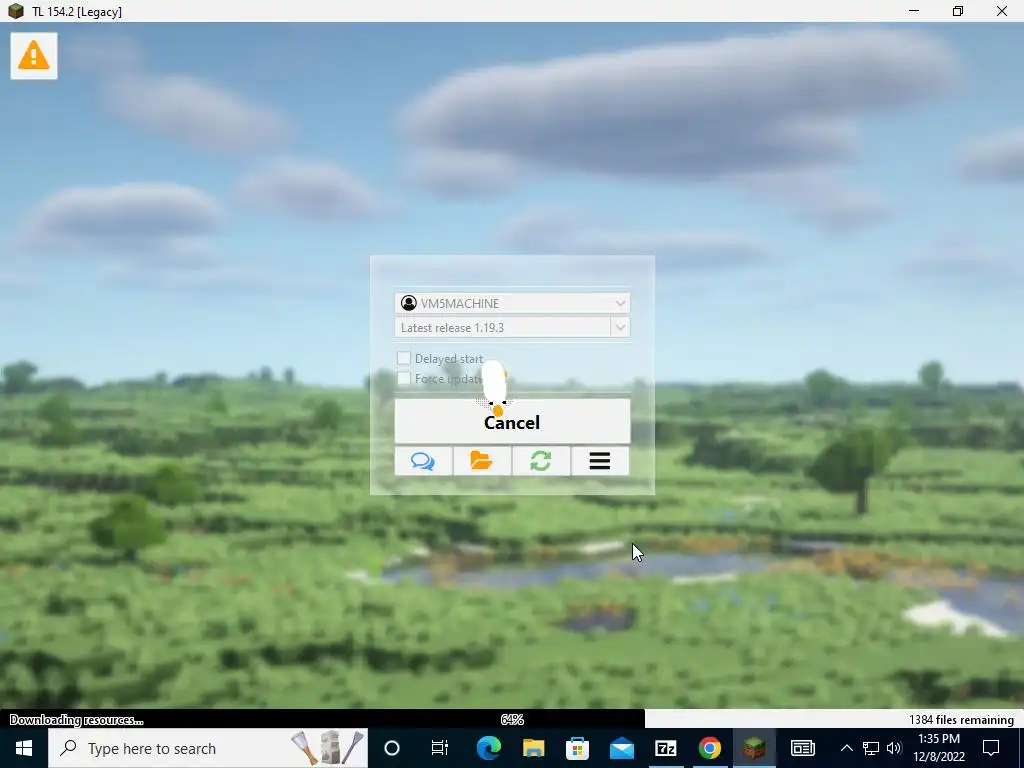Screen dimensions: 1024x768
Task: Launch Microsoft Edge from the taskbar
Action: click(488, 748)
